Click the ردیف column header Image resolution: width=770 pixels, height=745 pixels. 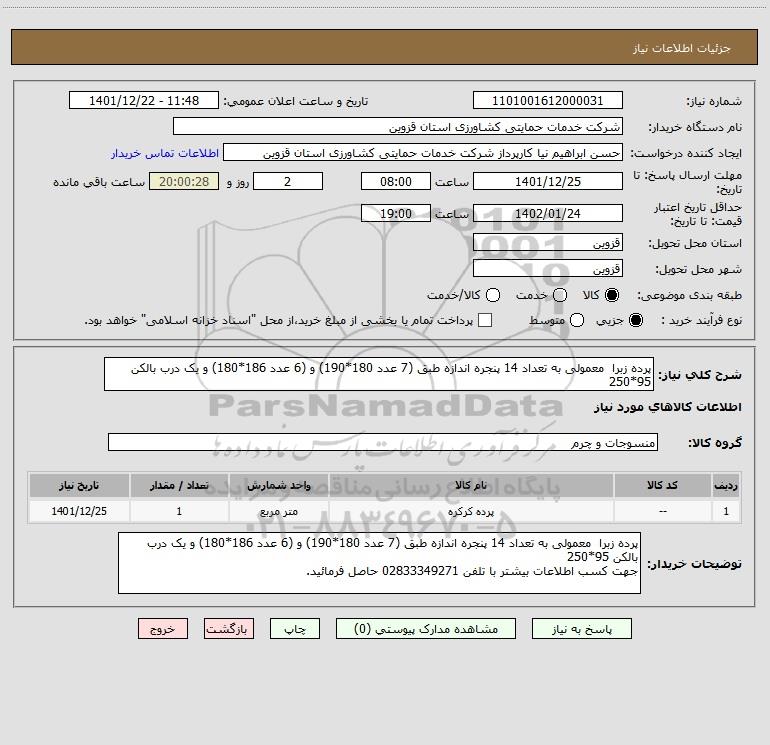pyautogui.click(x=726, y=485)
